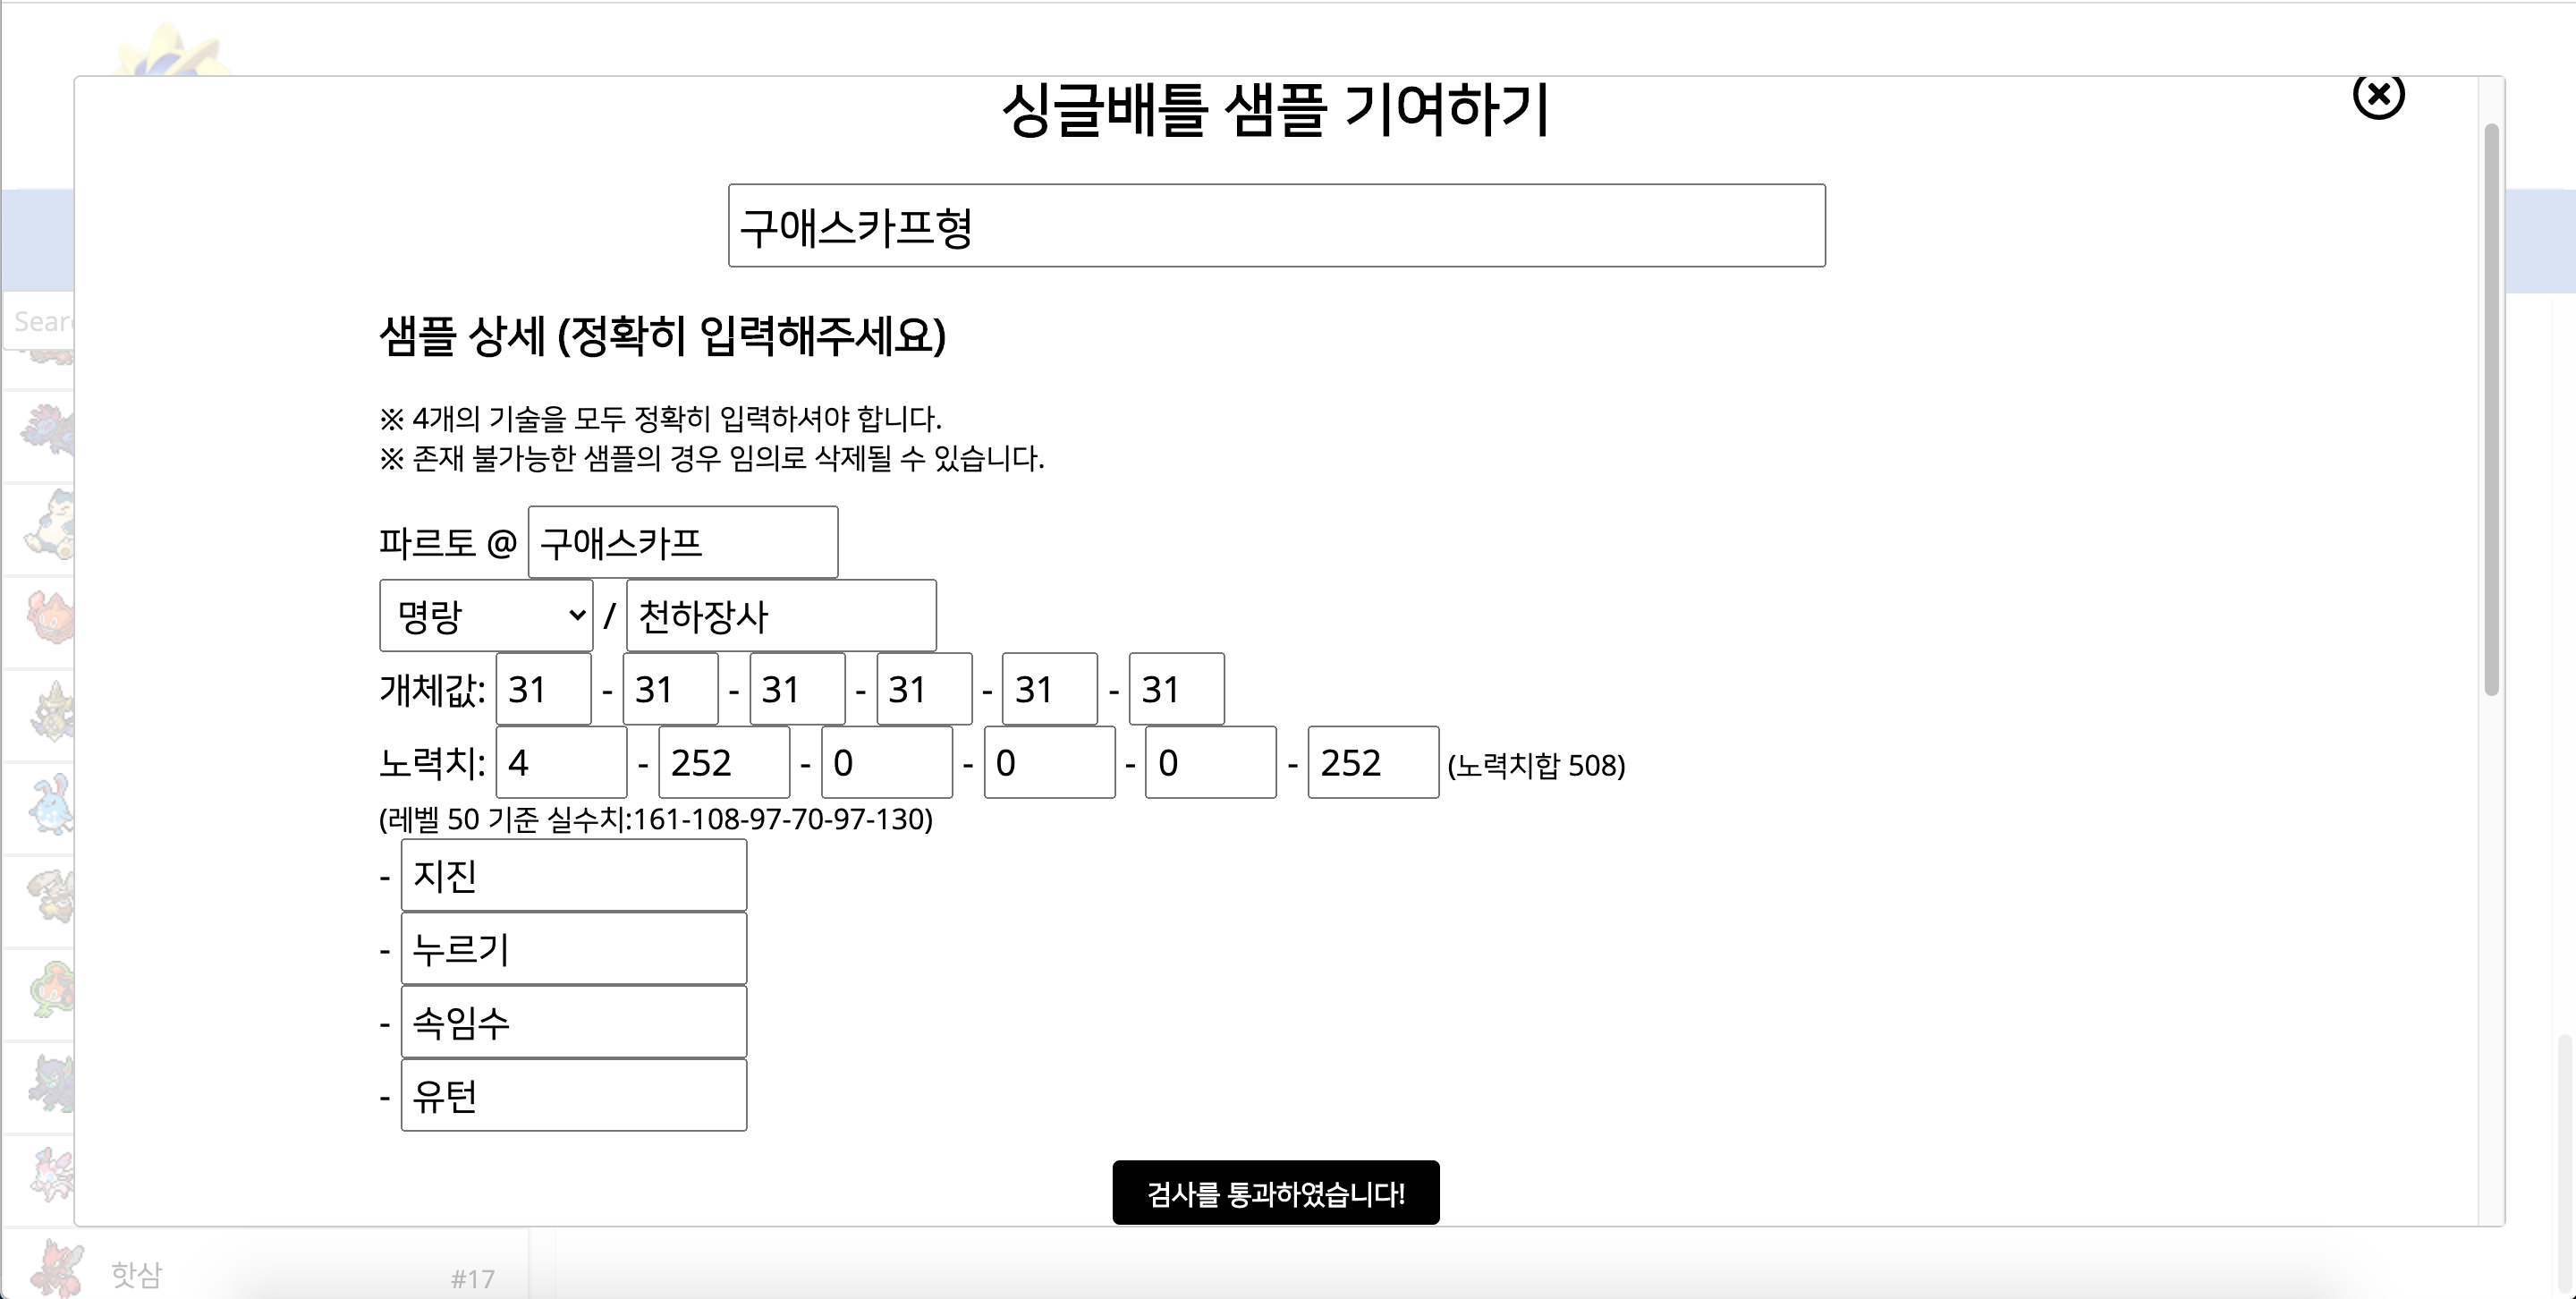This screenshot has height=1299, width=2576.
Task: Click the sample title field 구애스카프형
Action: (x=1276, y=226)
